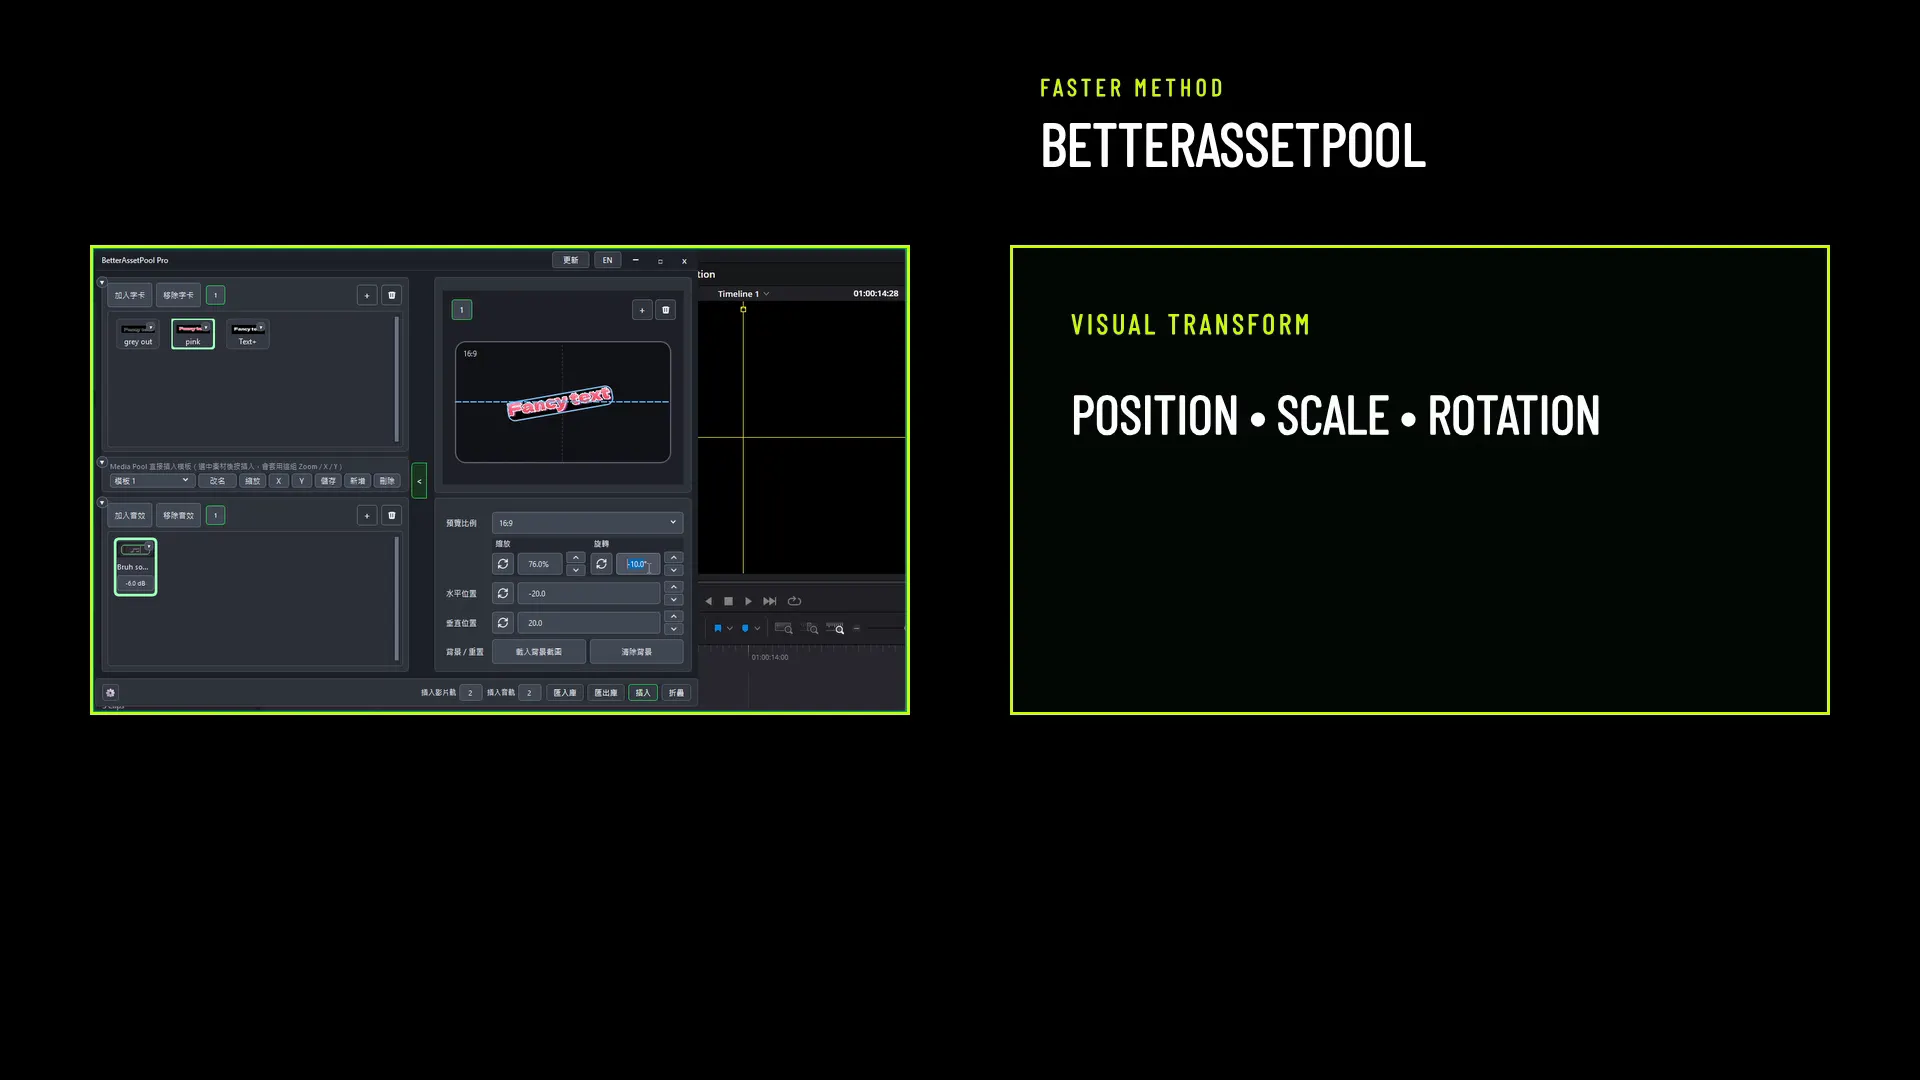Increase the 旋轉 rotation with up stepper
1920x1080 pixels.
coord(674,558)
